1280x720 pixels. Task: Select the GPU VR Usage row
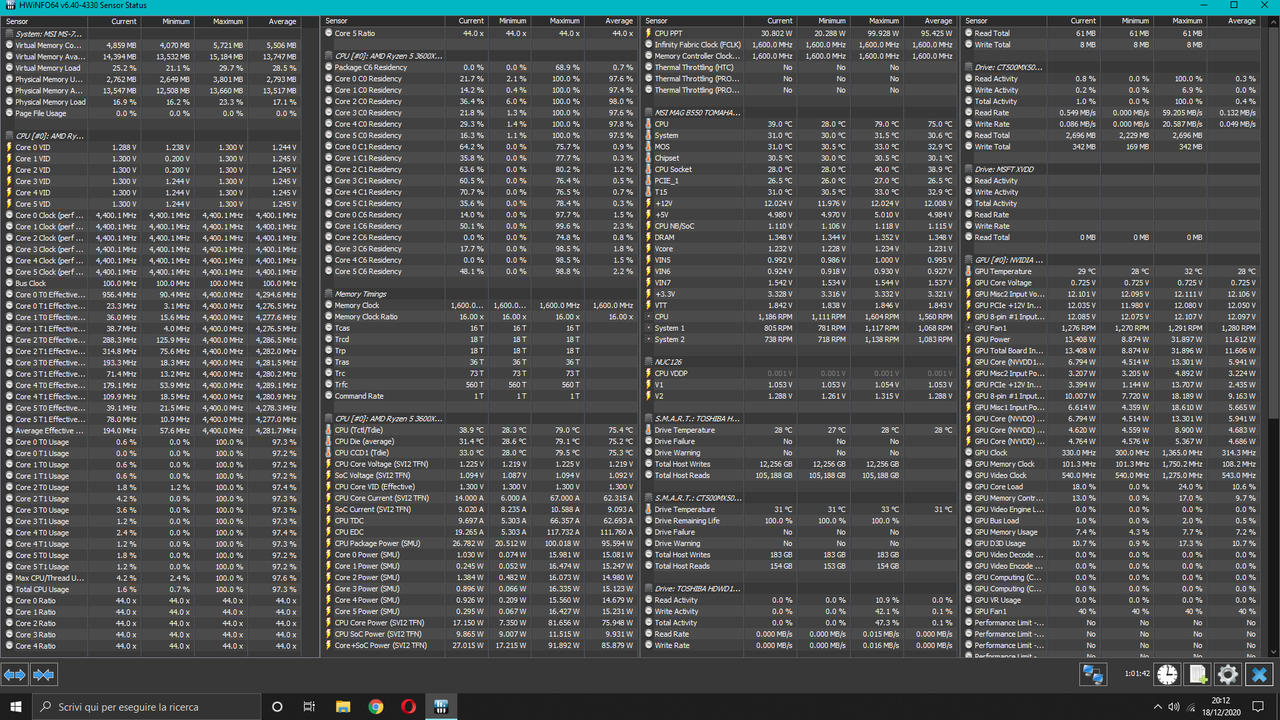pos(1112,600)
